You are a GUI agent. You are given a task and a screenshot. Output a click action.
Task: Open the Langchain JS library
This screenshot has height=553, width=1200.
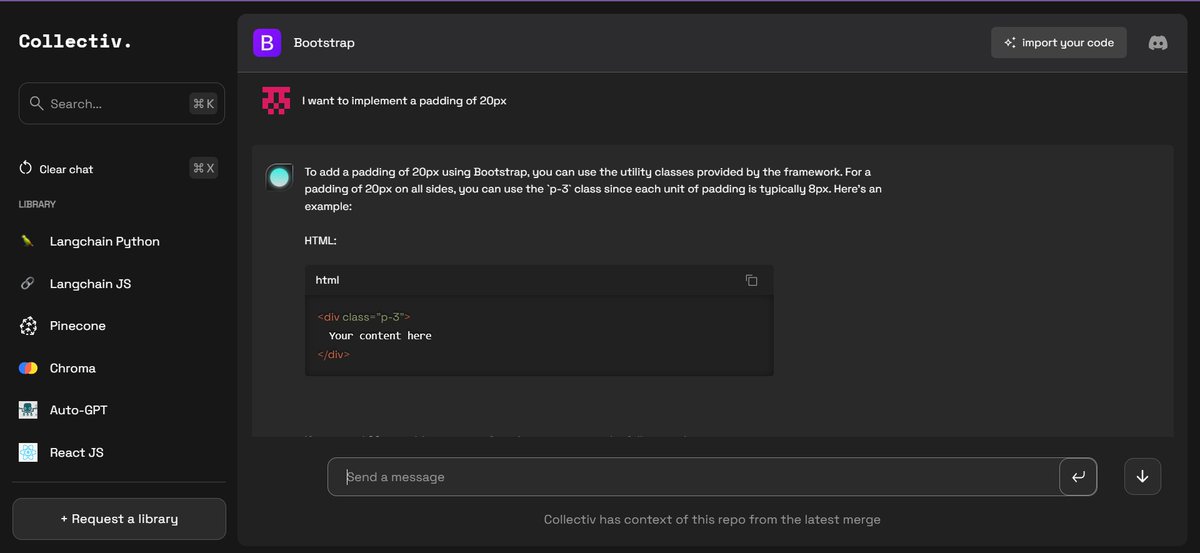90,284
